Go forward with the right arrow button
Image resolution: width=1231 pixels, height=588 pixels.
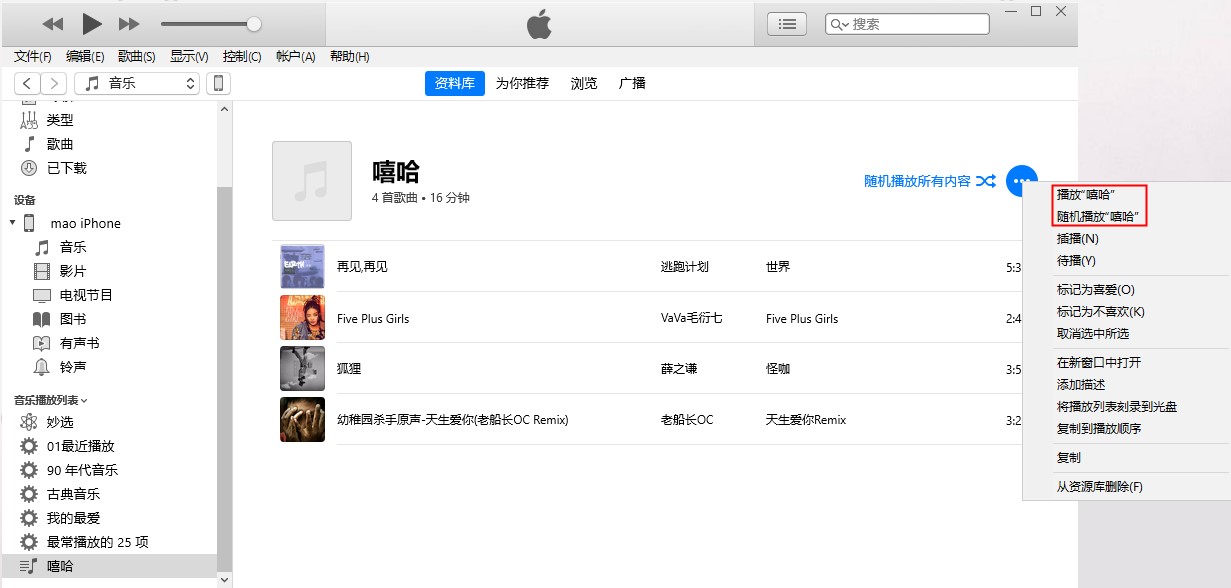pos(54,84)
